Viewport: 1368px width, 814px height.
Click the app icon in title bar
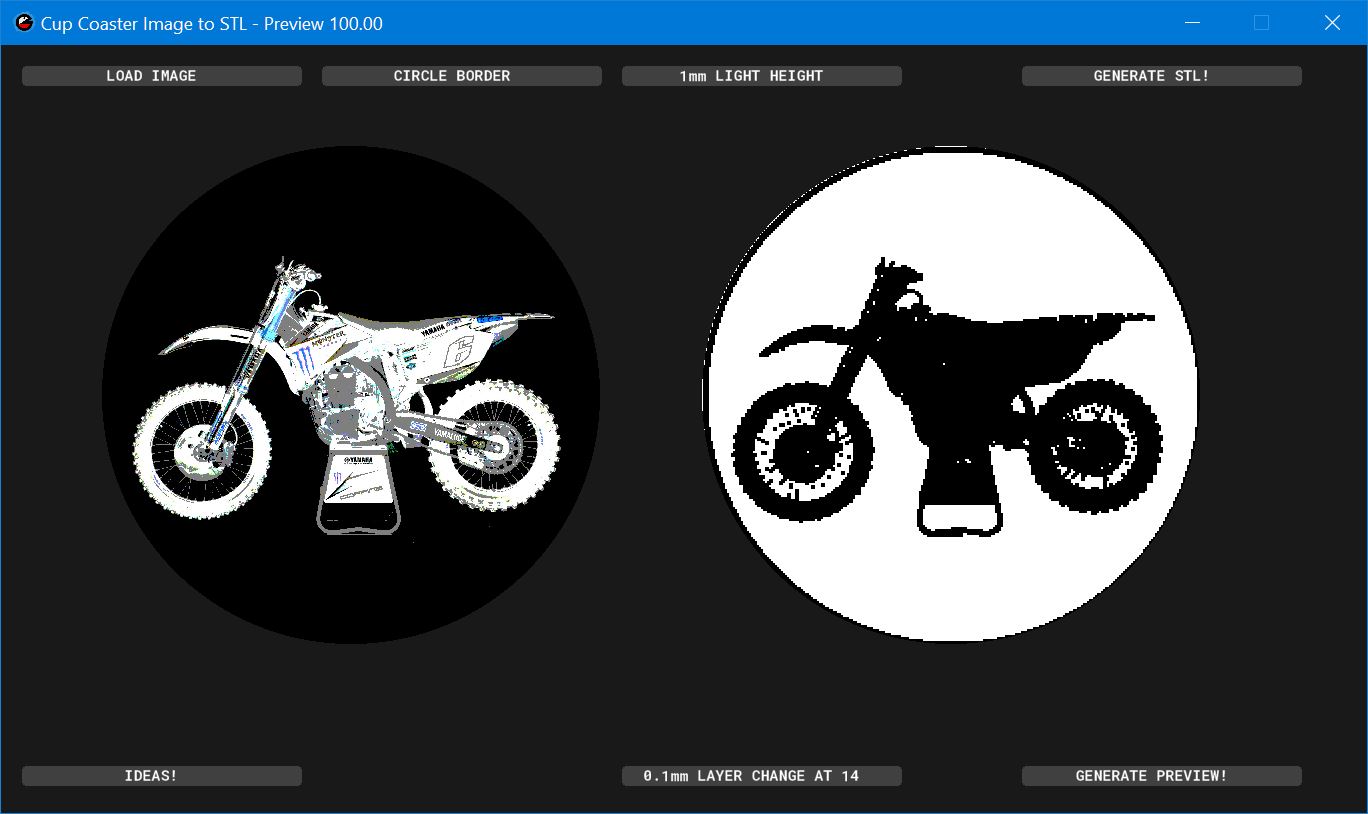pos(24,23)
